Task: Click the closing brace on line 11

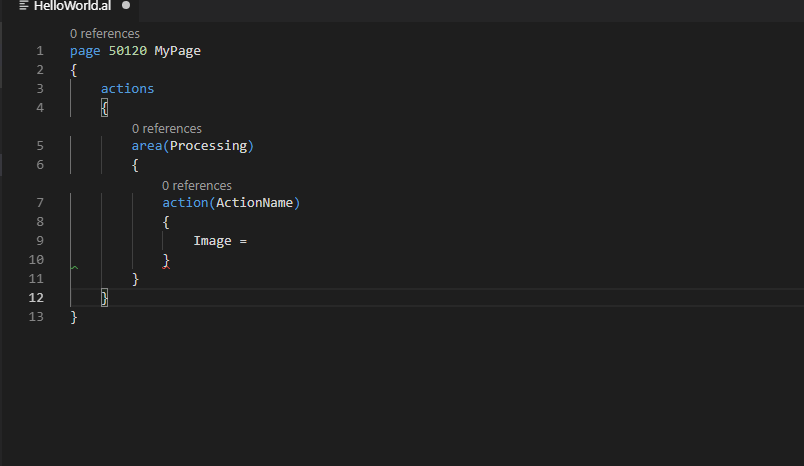Action: click(x=135, y=279)
